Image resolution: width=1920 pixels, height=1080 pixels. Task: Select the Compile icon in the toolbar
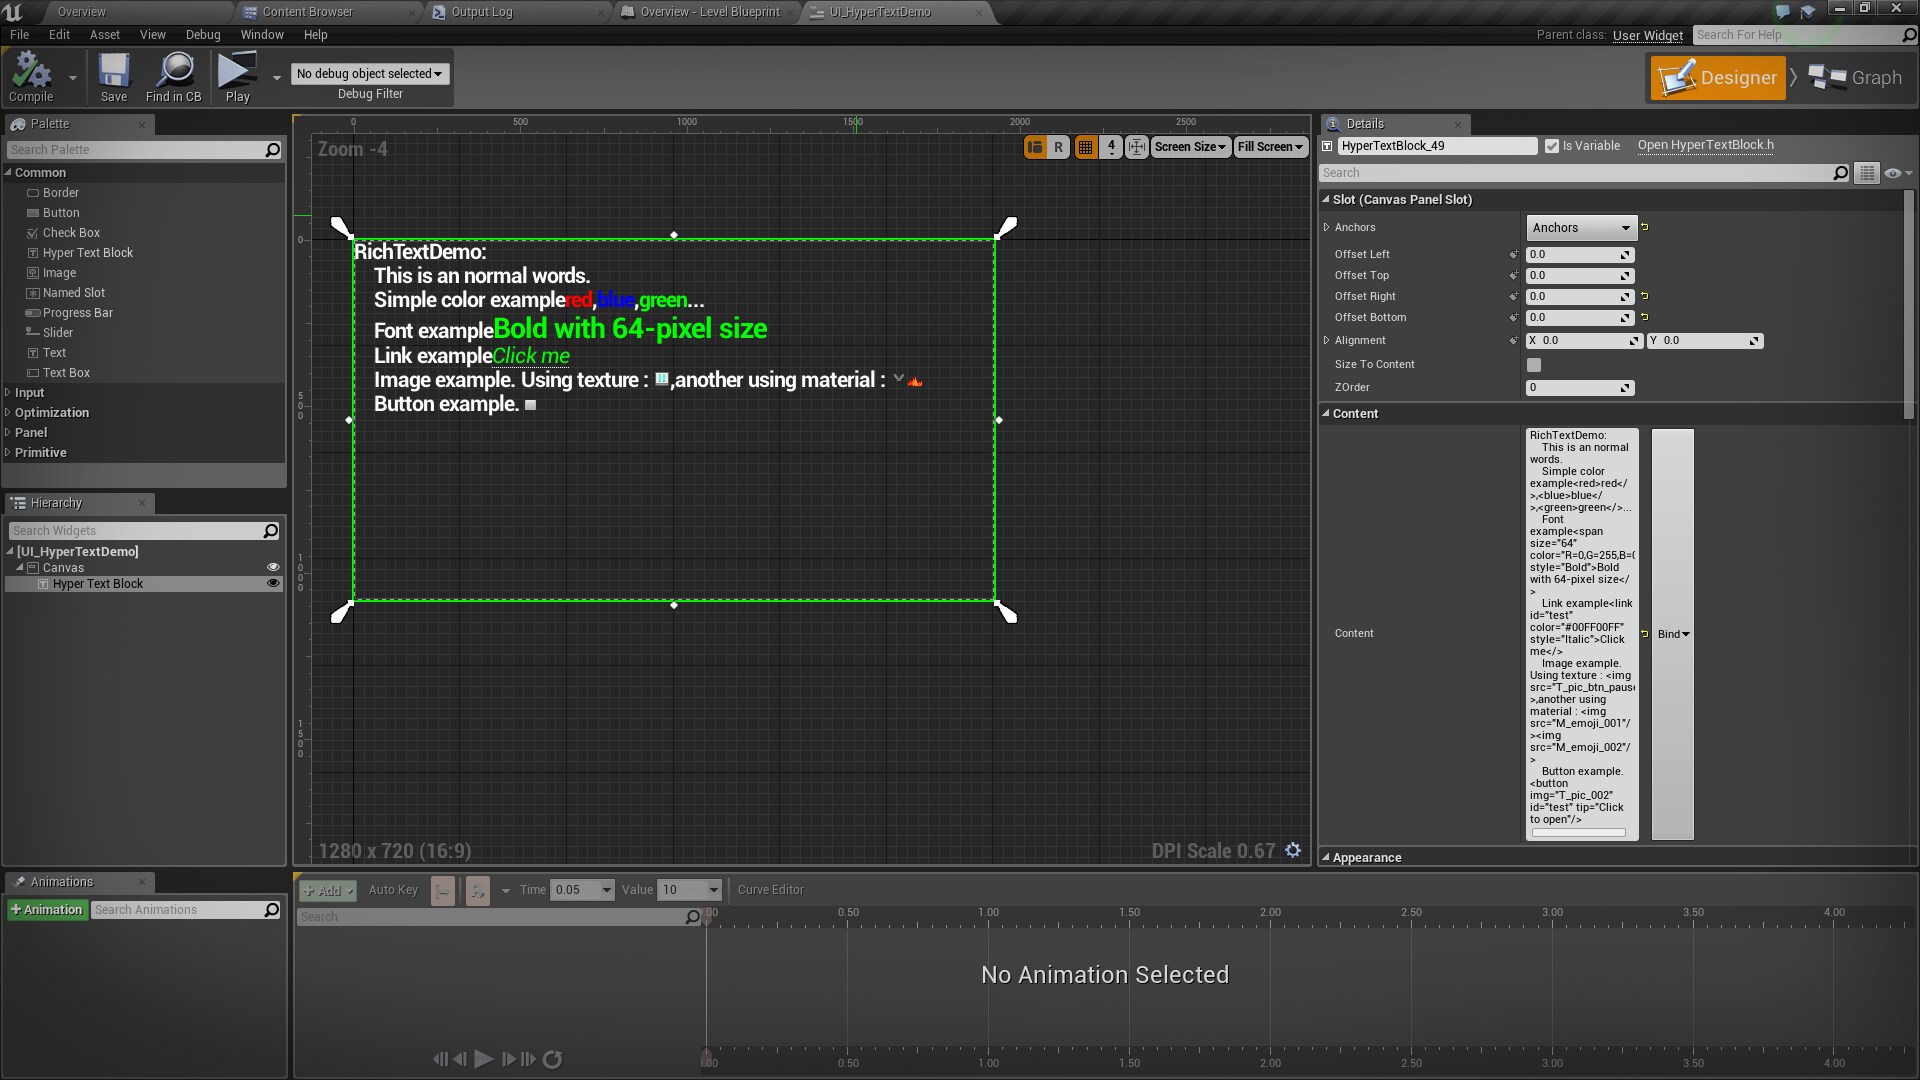coord(30,77)
